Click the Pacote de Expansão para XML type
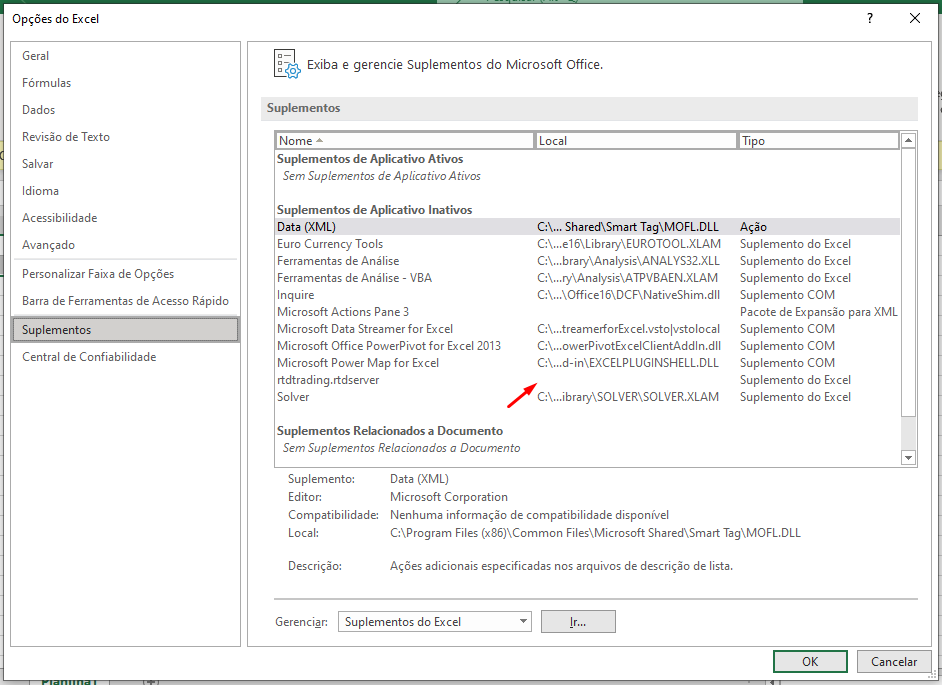 (819, 312)
